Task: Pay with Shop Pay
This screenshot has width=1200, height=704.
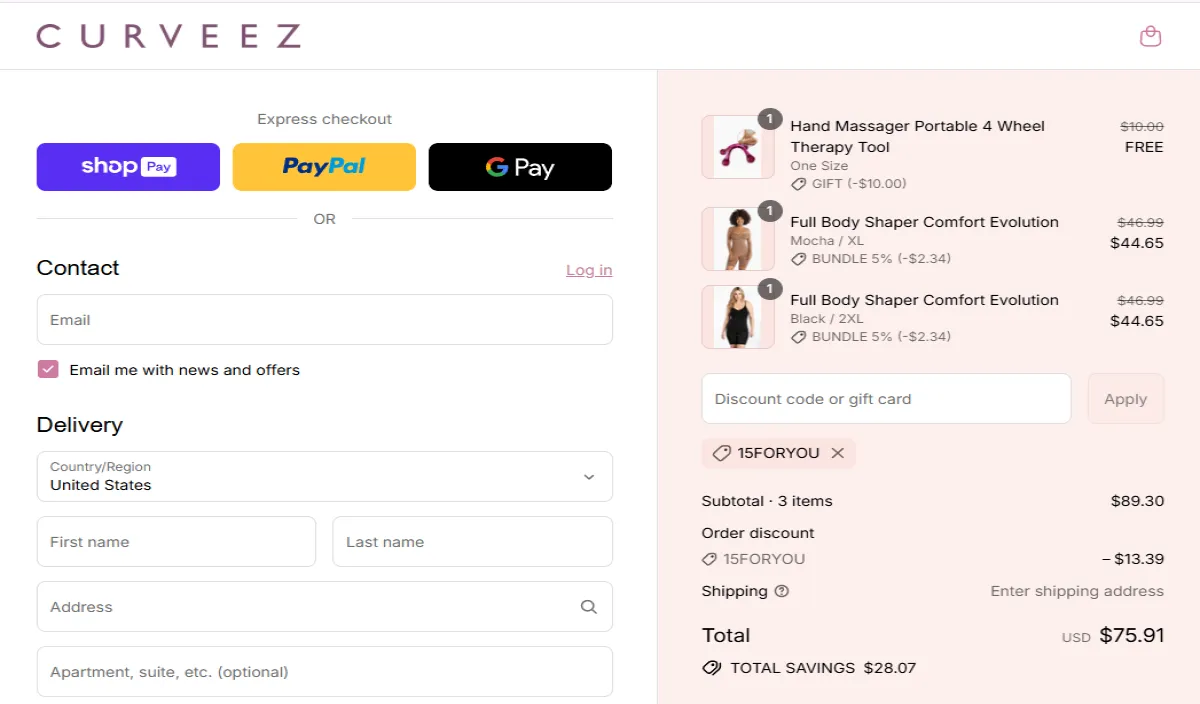Action: point(128,166)
